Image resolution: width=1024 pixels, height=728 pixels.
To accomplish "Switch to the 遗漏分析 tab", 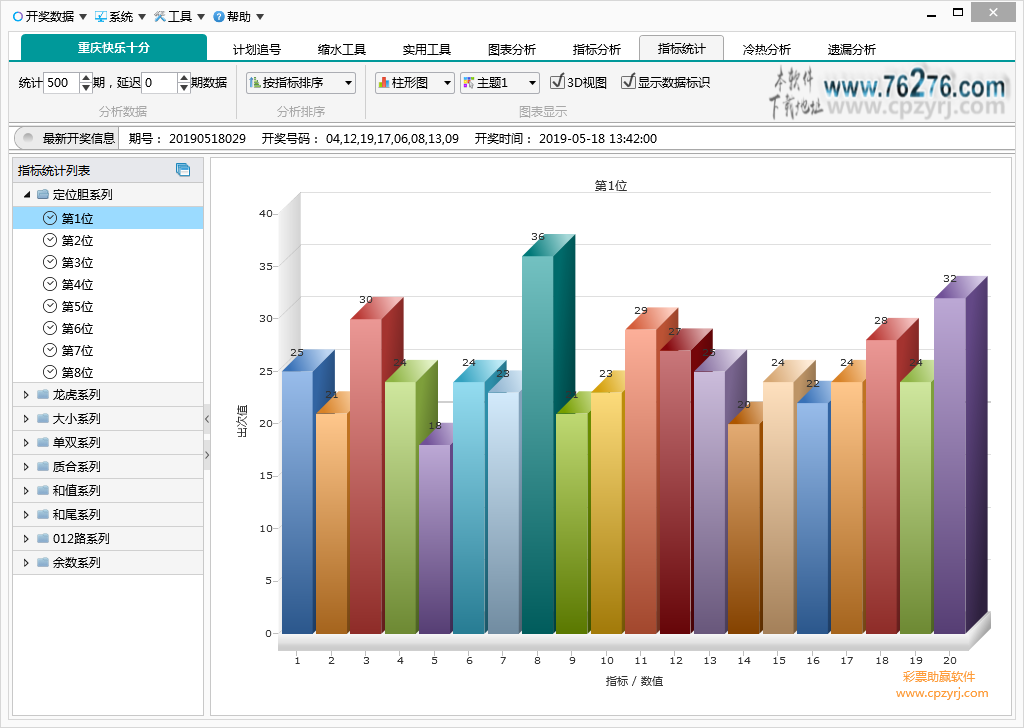I will pyautogui.click(x=851, y=49).
